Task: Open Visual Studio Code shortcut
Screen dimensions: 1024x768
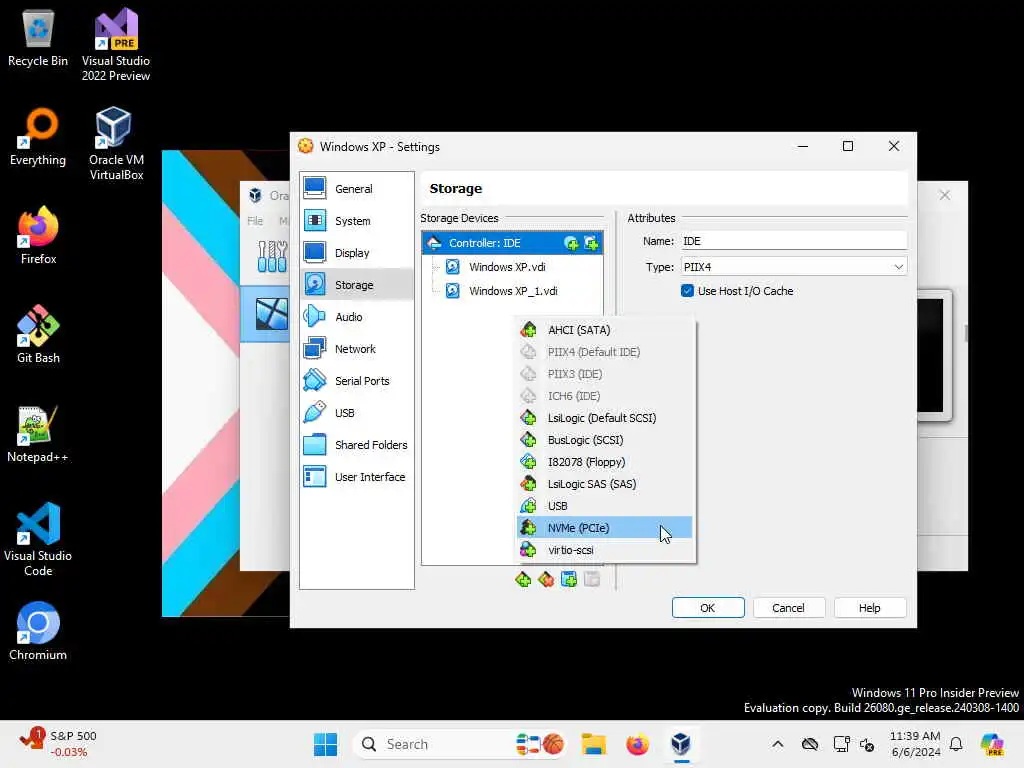Action: click(38, 539)
